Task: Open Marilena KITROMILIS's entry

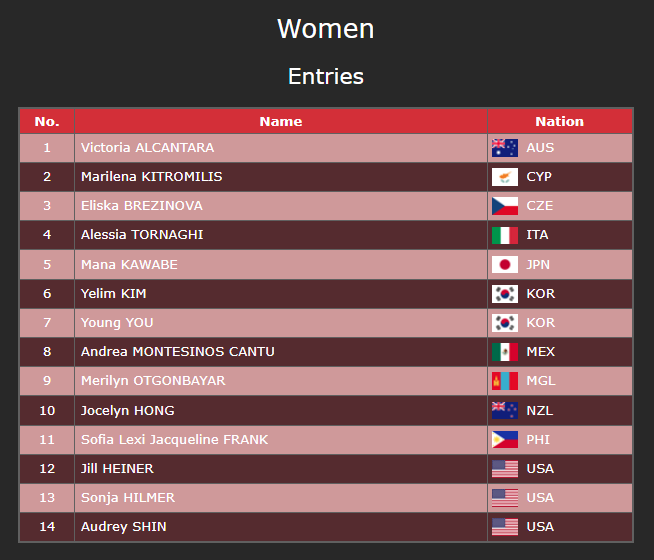Action: point(151,177)
